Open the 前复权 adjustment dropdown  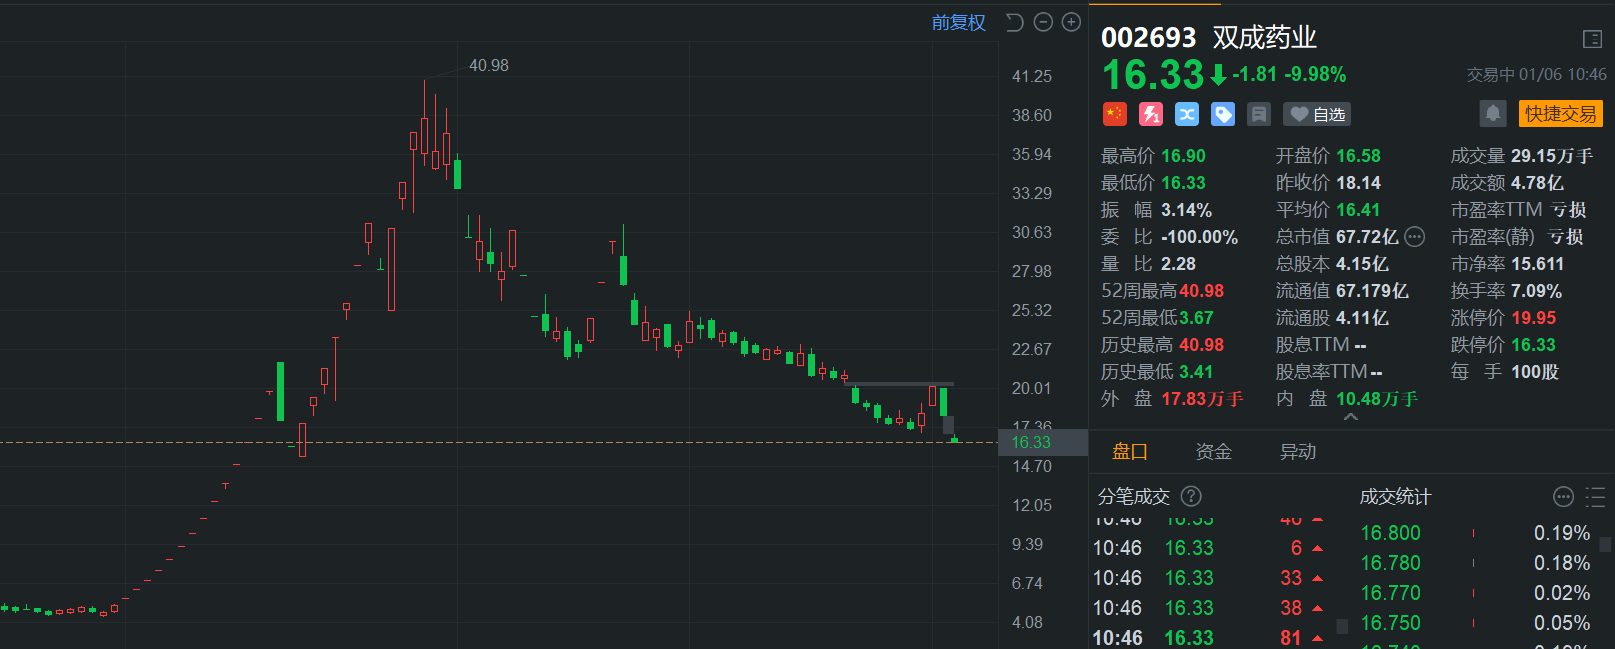pos(958,22)
